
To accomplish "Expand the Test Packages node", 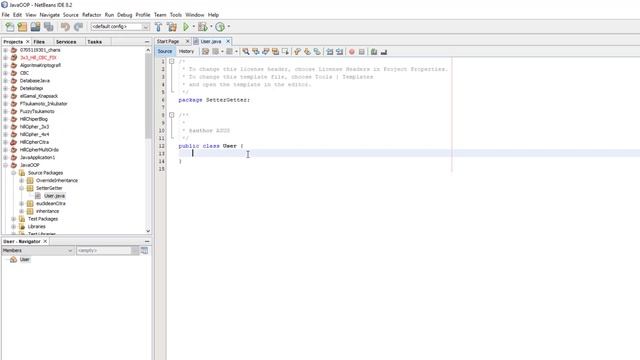I will click(13, 219).
